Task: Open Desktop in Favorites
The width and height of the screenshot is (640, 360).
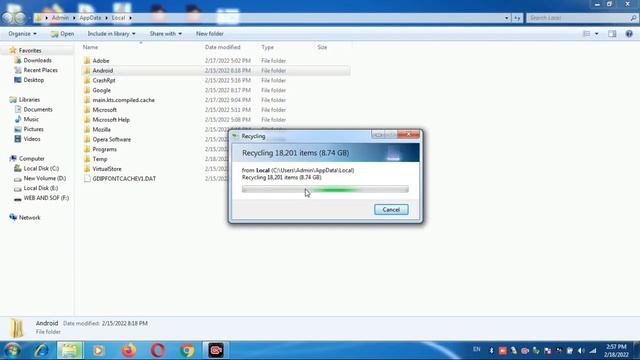Action: (x=33, y=80)
